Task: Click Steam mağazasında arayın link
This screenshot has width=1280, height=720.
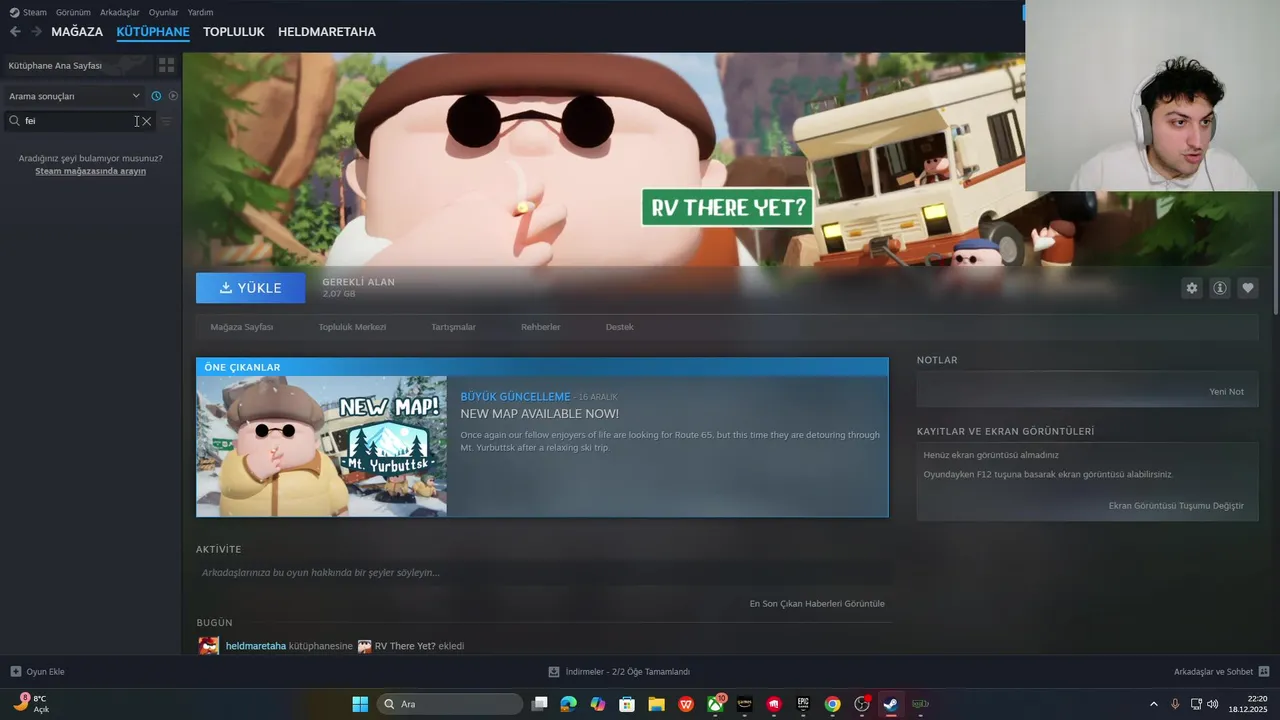Action: point(91,171)
